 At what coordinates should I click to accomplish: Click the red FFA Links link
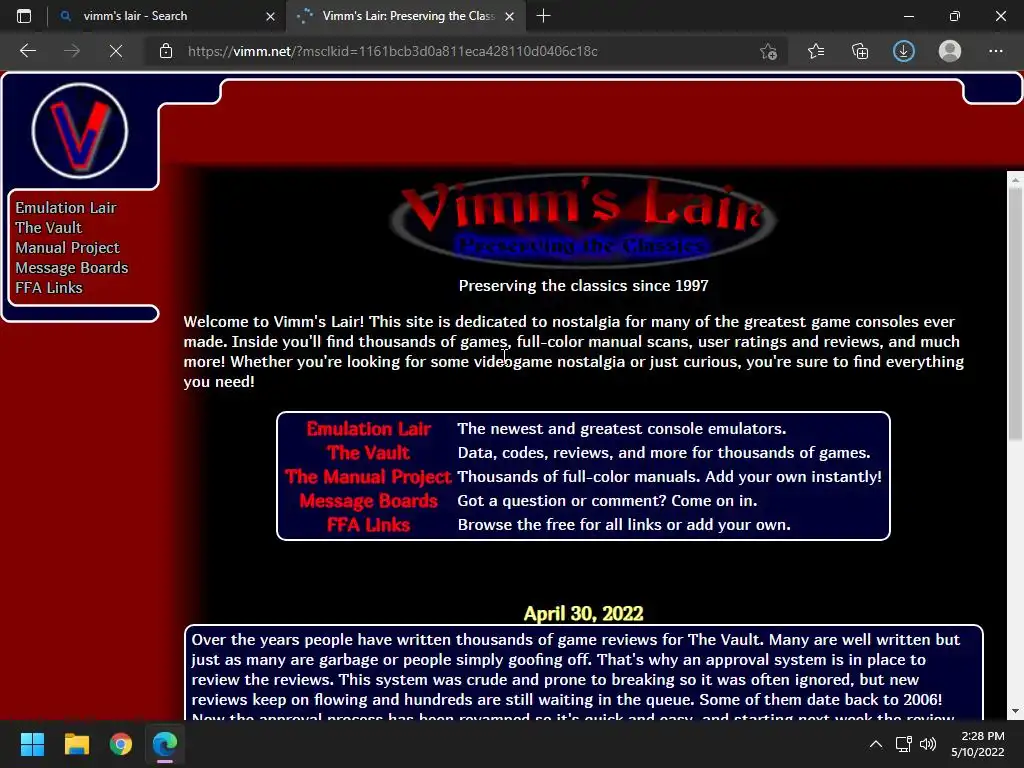pyautogui.click(x=368, y=525)
